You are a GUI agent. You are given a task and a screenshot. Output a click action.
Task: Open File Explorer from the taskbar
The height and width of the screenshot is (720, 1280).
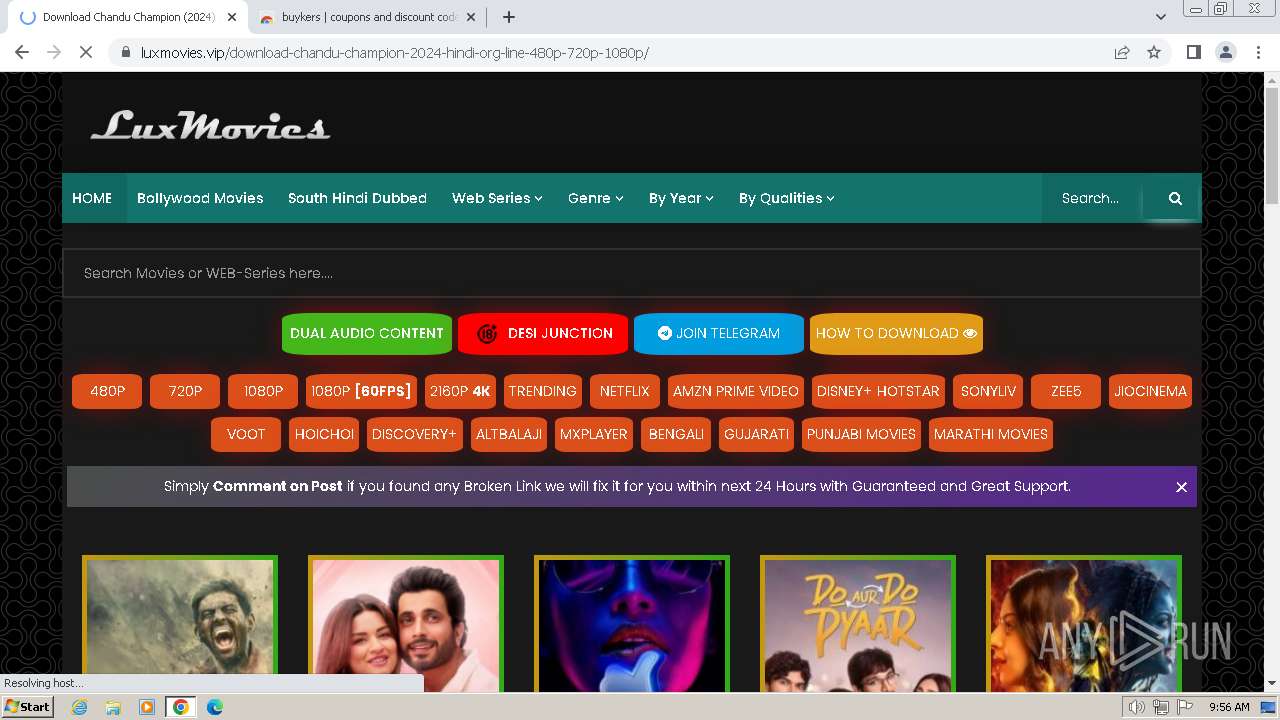(x=113, y=707)
